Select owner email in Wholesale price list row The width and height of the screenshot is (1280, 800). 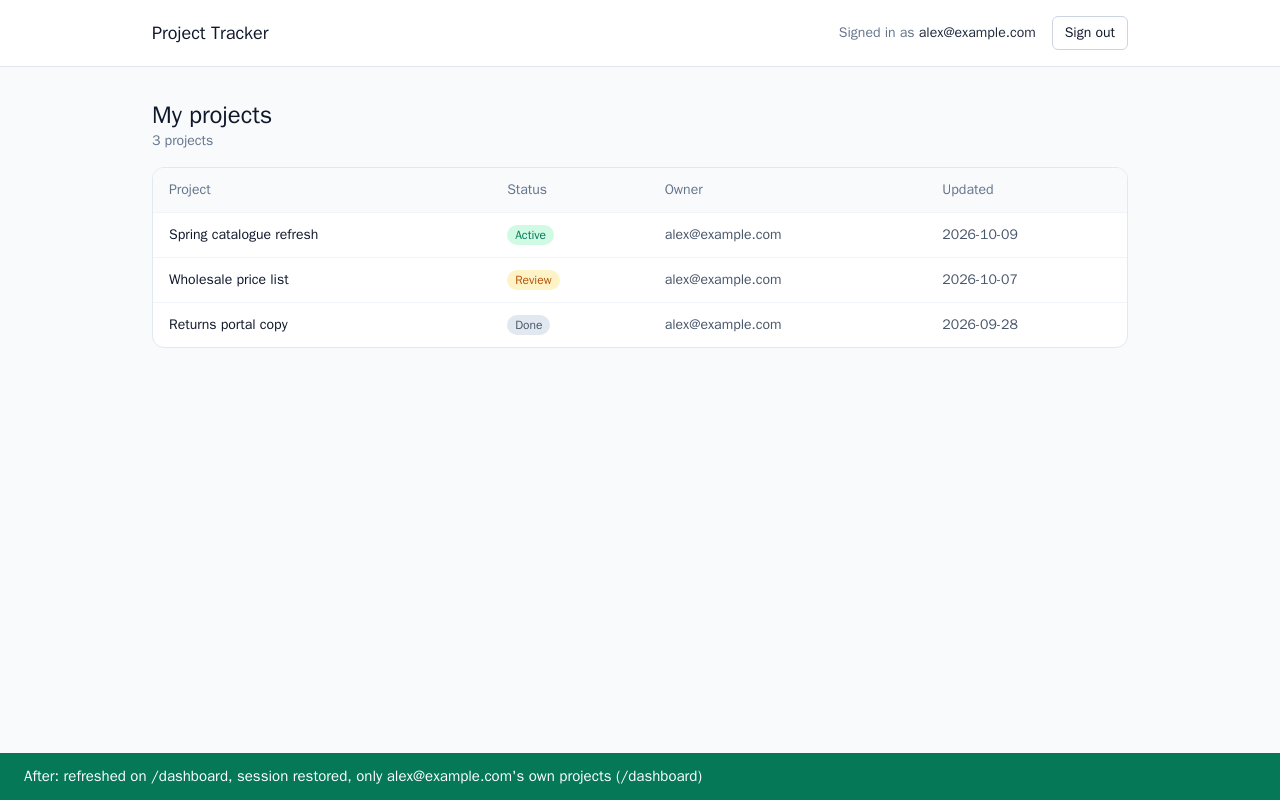pos(723,280)
